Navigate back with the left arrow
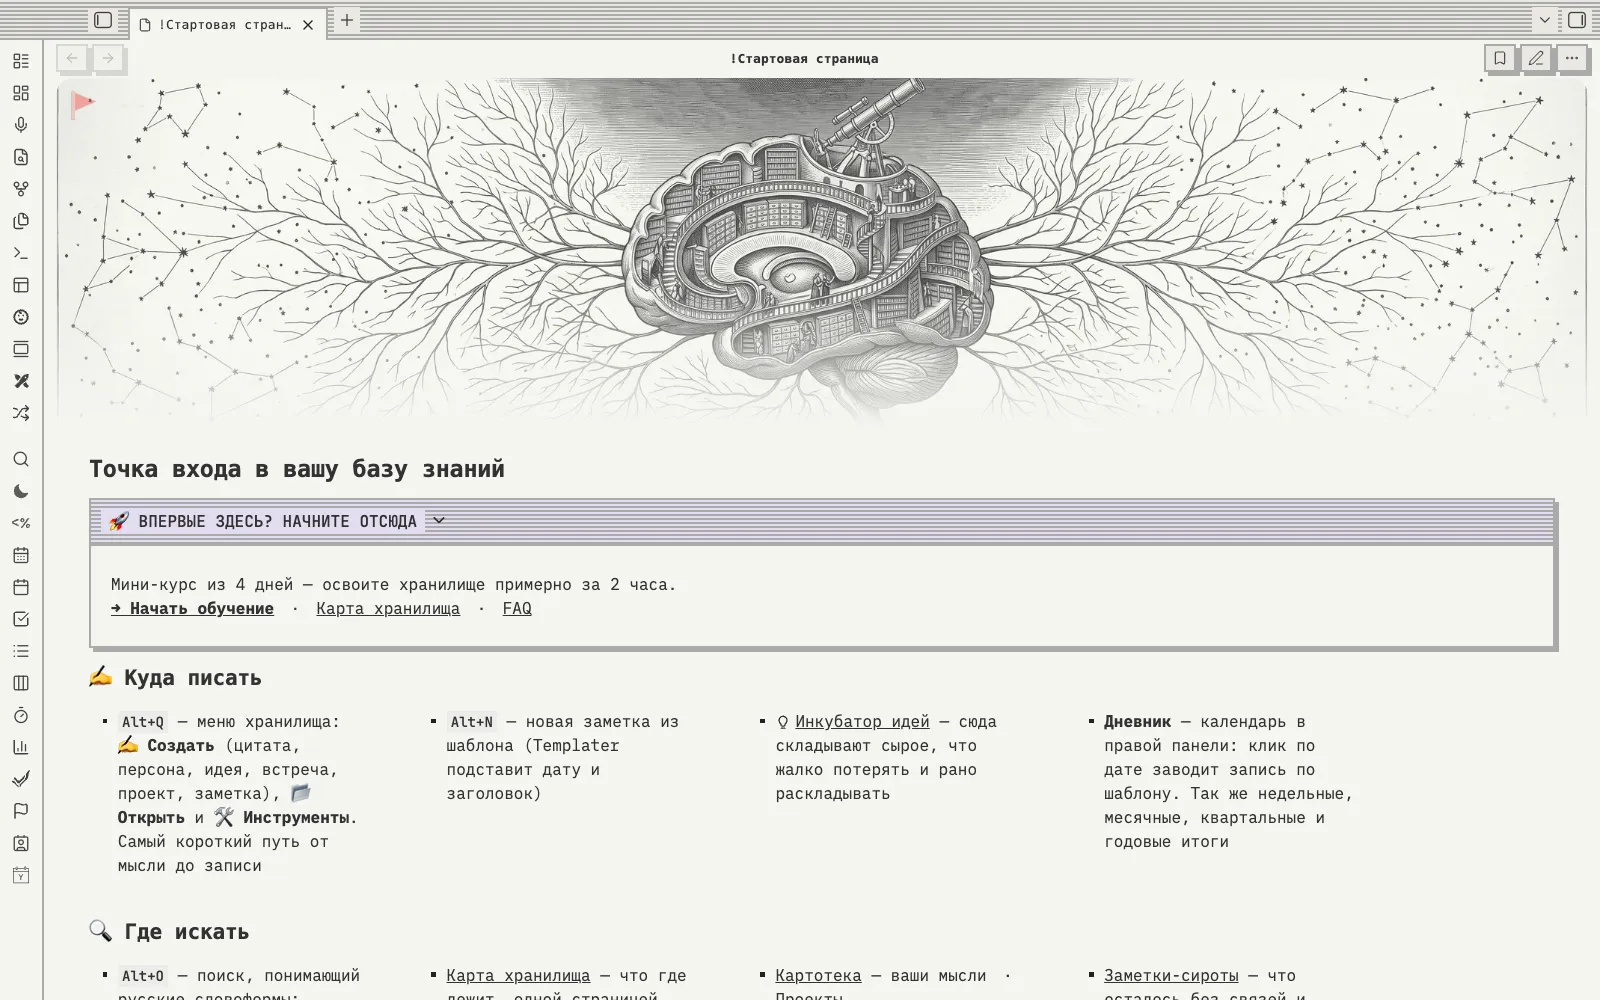 72,58
